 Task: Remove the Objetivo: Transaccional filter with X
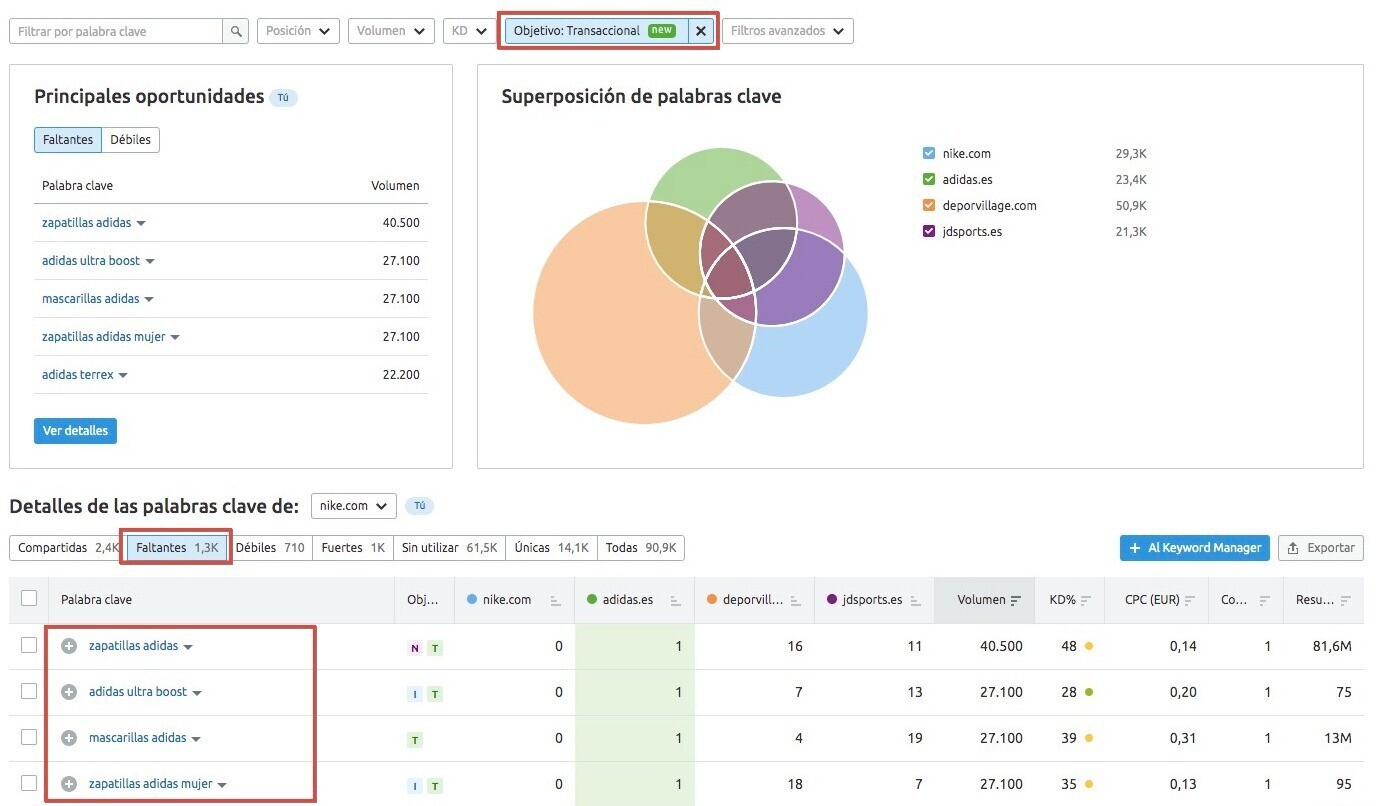[701, 31]
